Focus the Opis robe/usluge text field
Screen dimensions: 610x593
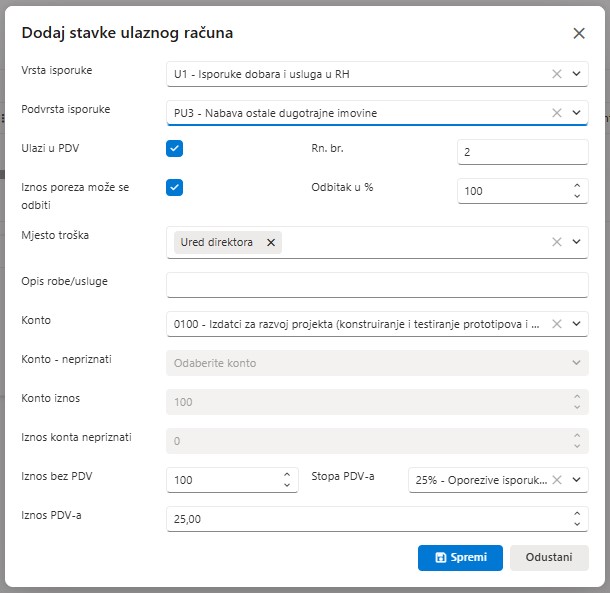click(377, 285)
